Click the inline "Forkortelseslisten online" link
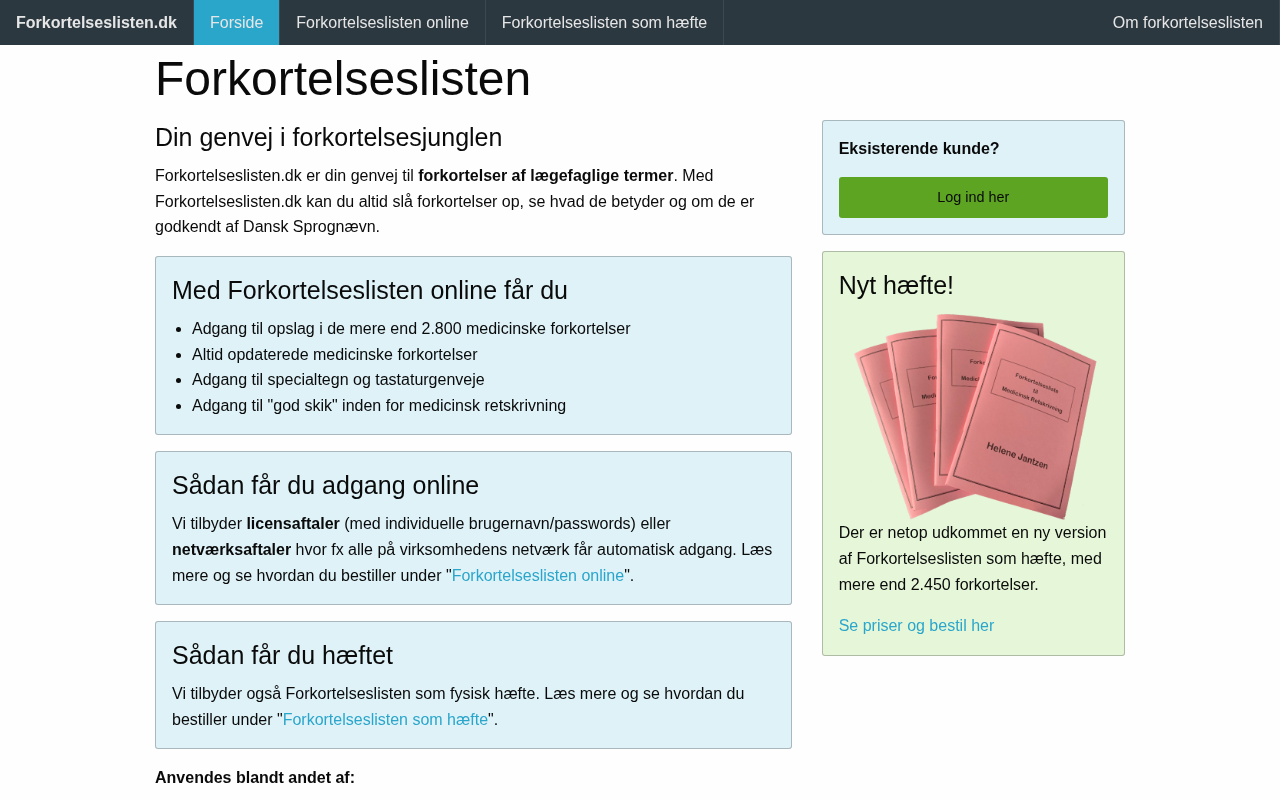Screen dimensions: 1280x800 (537, 575)
